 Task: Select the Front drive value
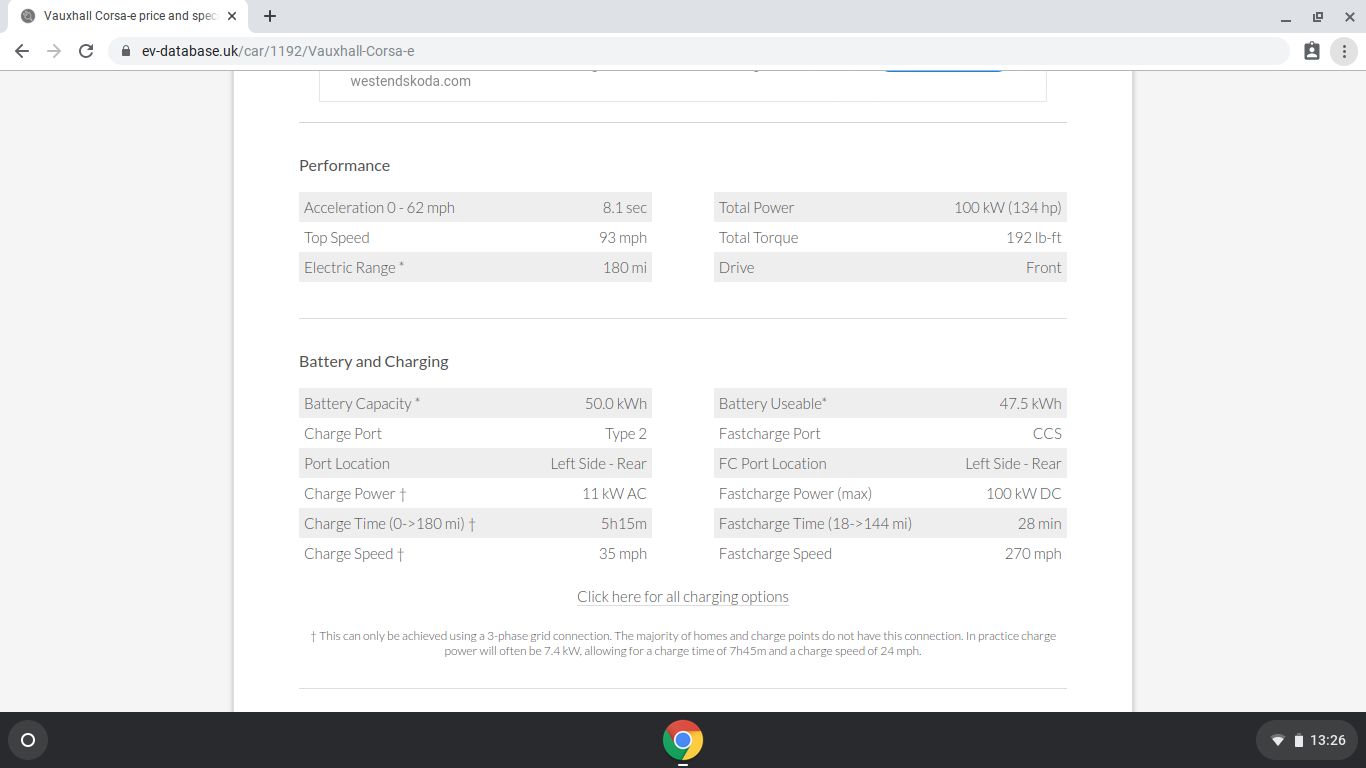coord(1044,268)
